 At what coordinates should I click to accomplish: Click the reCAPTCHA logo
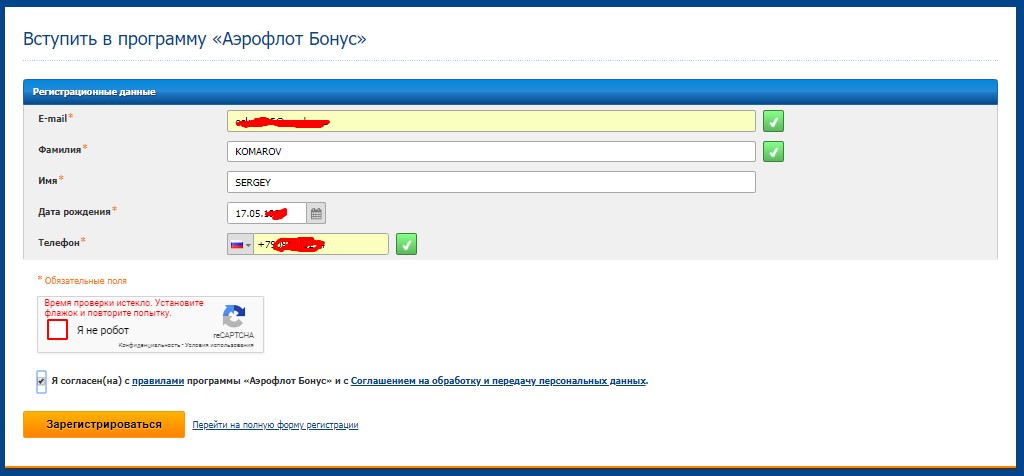point(233,317)
